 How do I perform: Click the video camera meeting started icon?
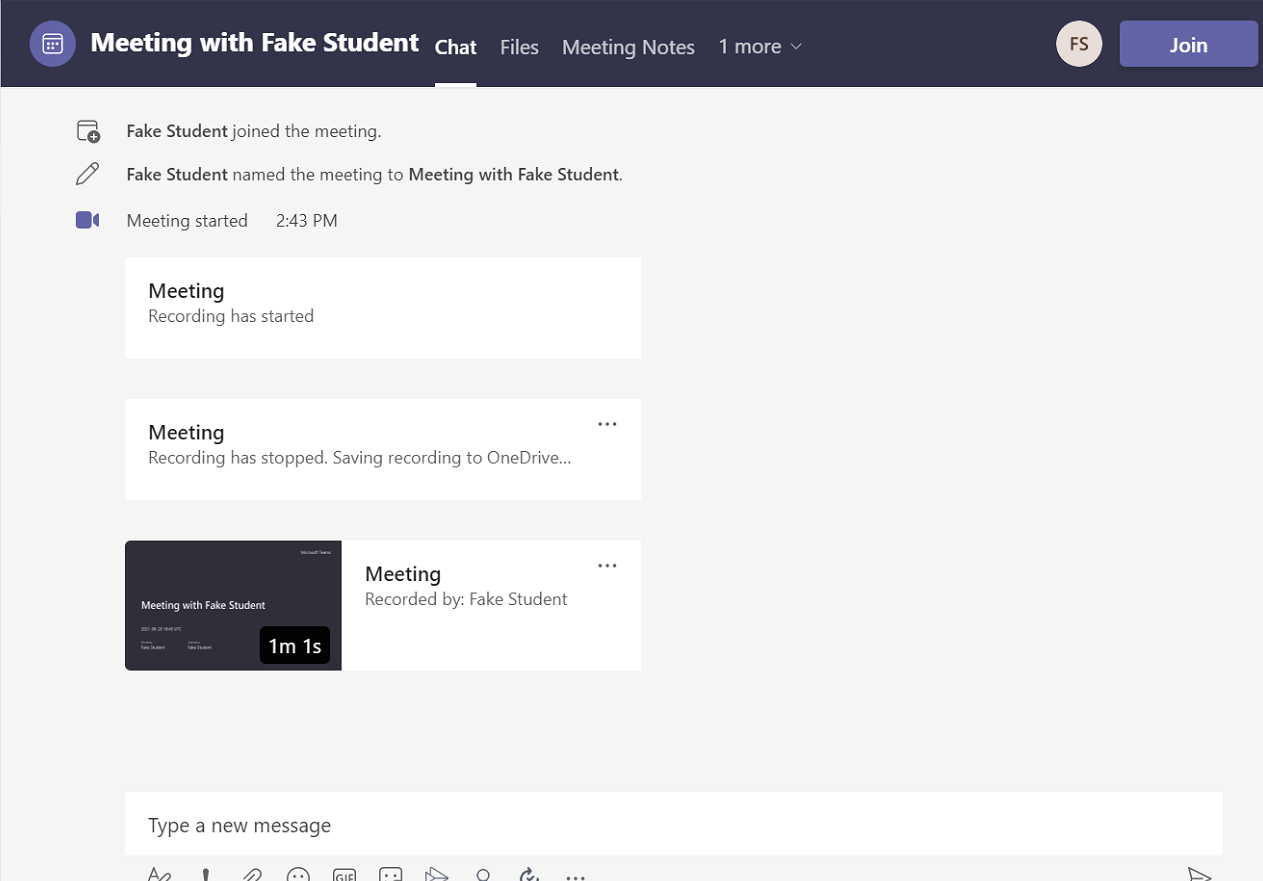pos(88,220)
